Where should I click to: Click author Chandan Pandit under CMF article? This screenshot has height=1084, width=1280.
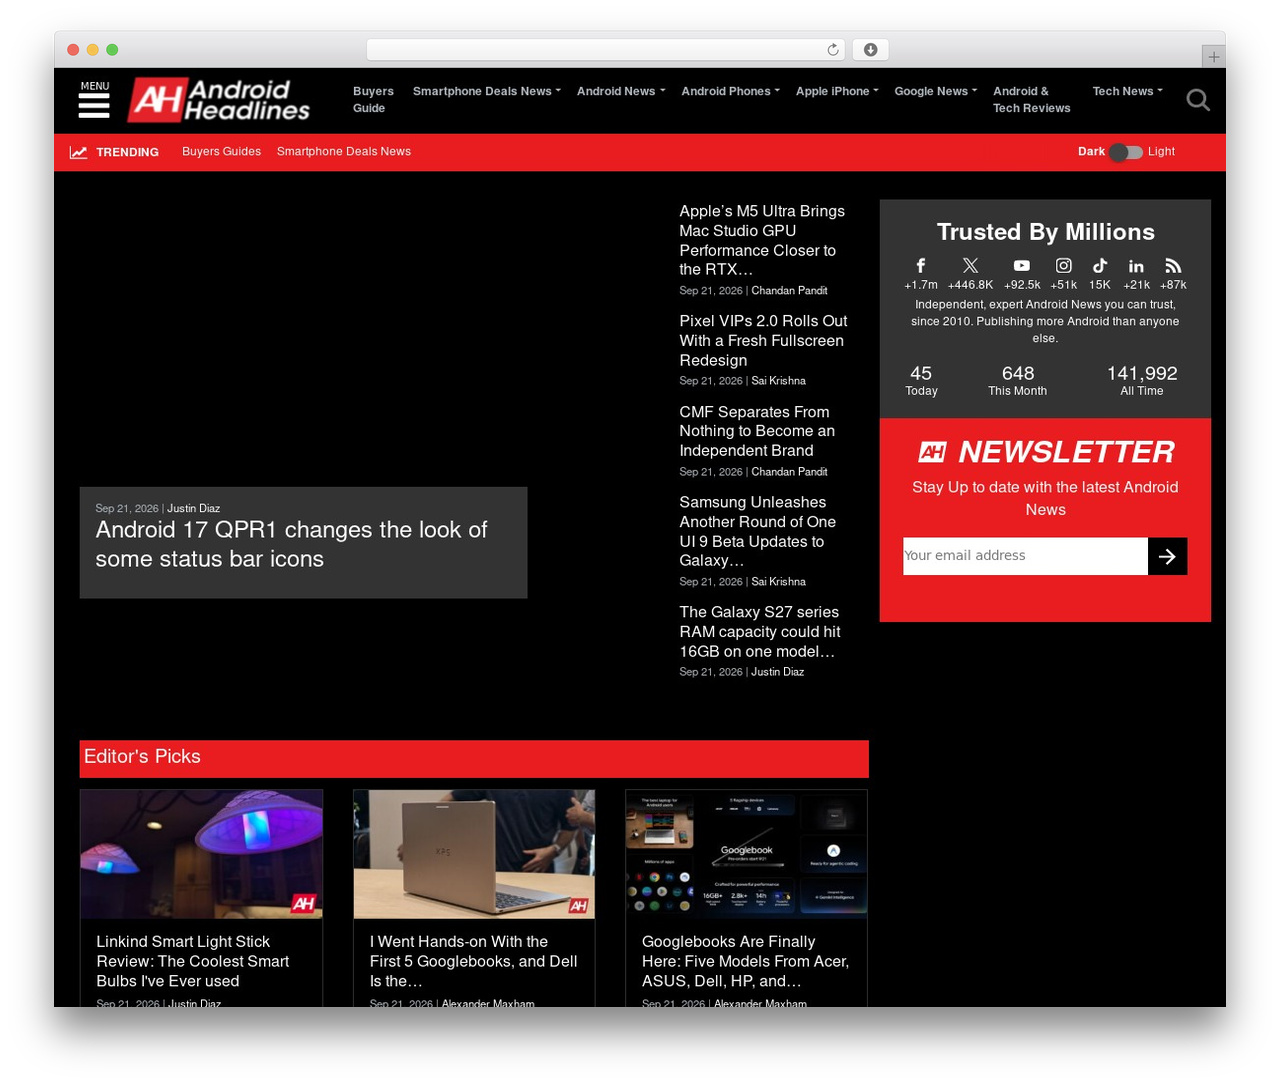pyautogui.click(x=789, y=472)
